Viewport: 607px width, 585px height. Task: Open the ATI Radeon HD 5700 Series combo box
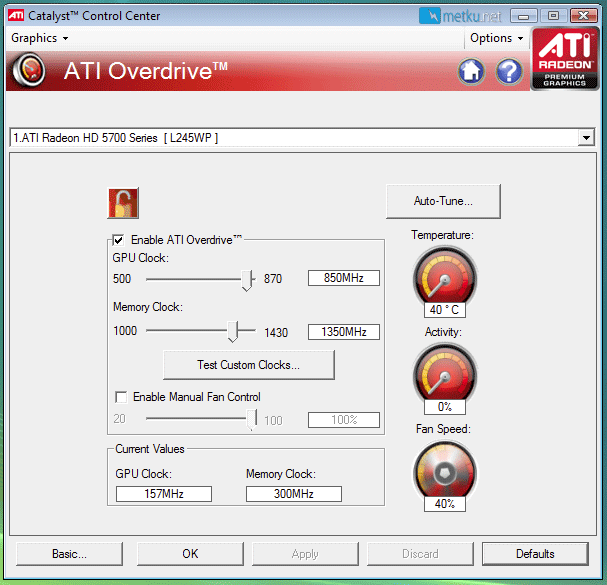pos(302,137)
